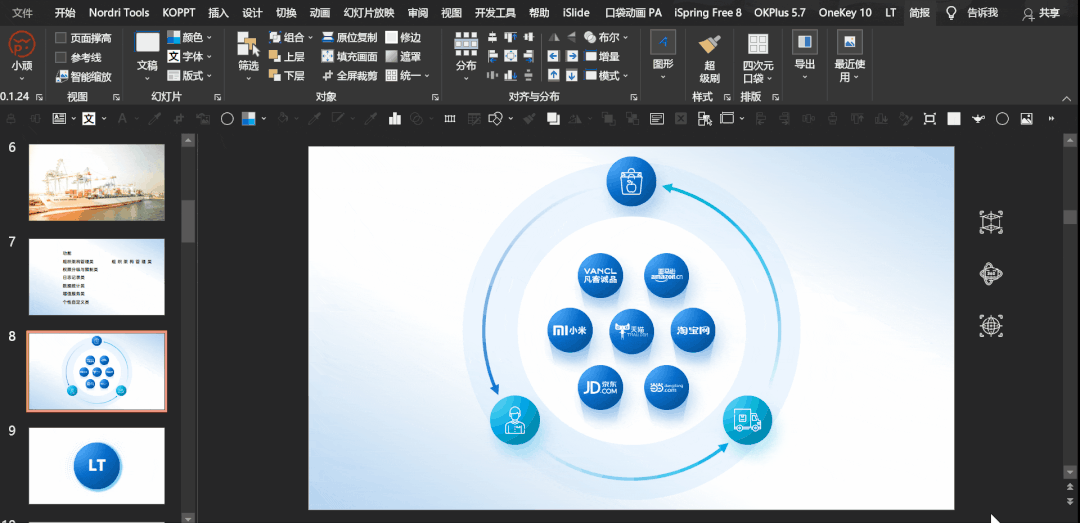This screenshot has width=1080, height=523.
Task: Click the shopping bag circle on slide
Action: pyautogui.click(x=631, y=183)
